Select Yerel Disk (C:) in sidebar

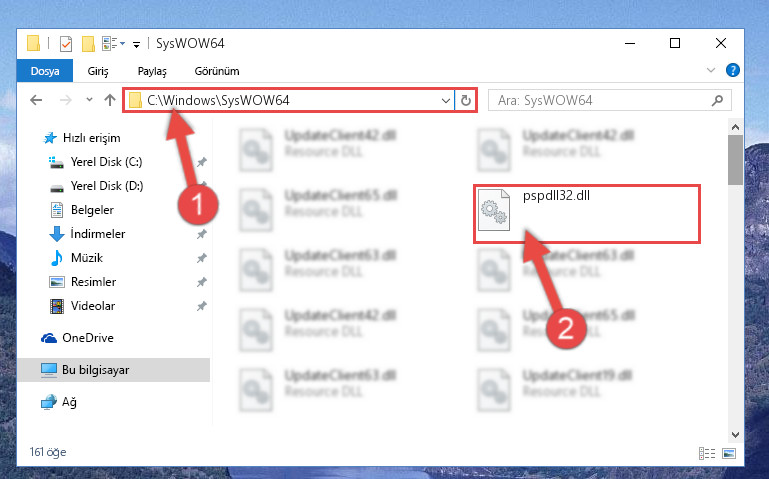pyautogui.click(x=106, y=162)
